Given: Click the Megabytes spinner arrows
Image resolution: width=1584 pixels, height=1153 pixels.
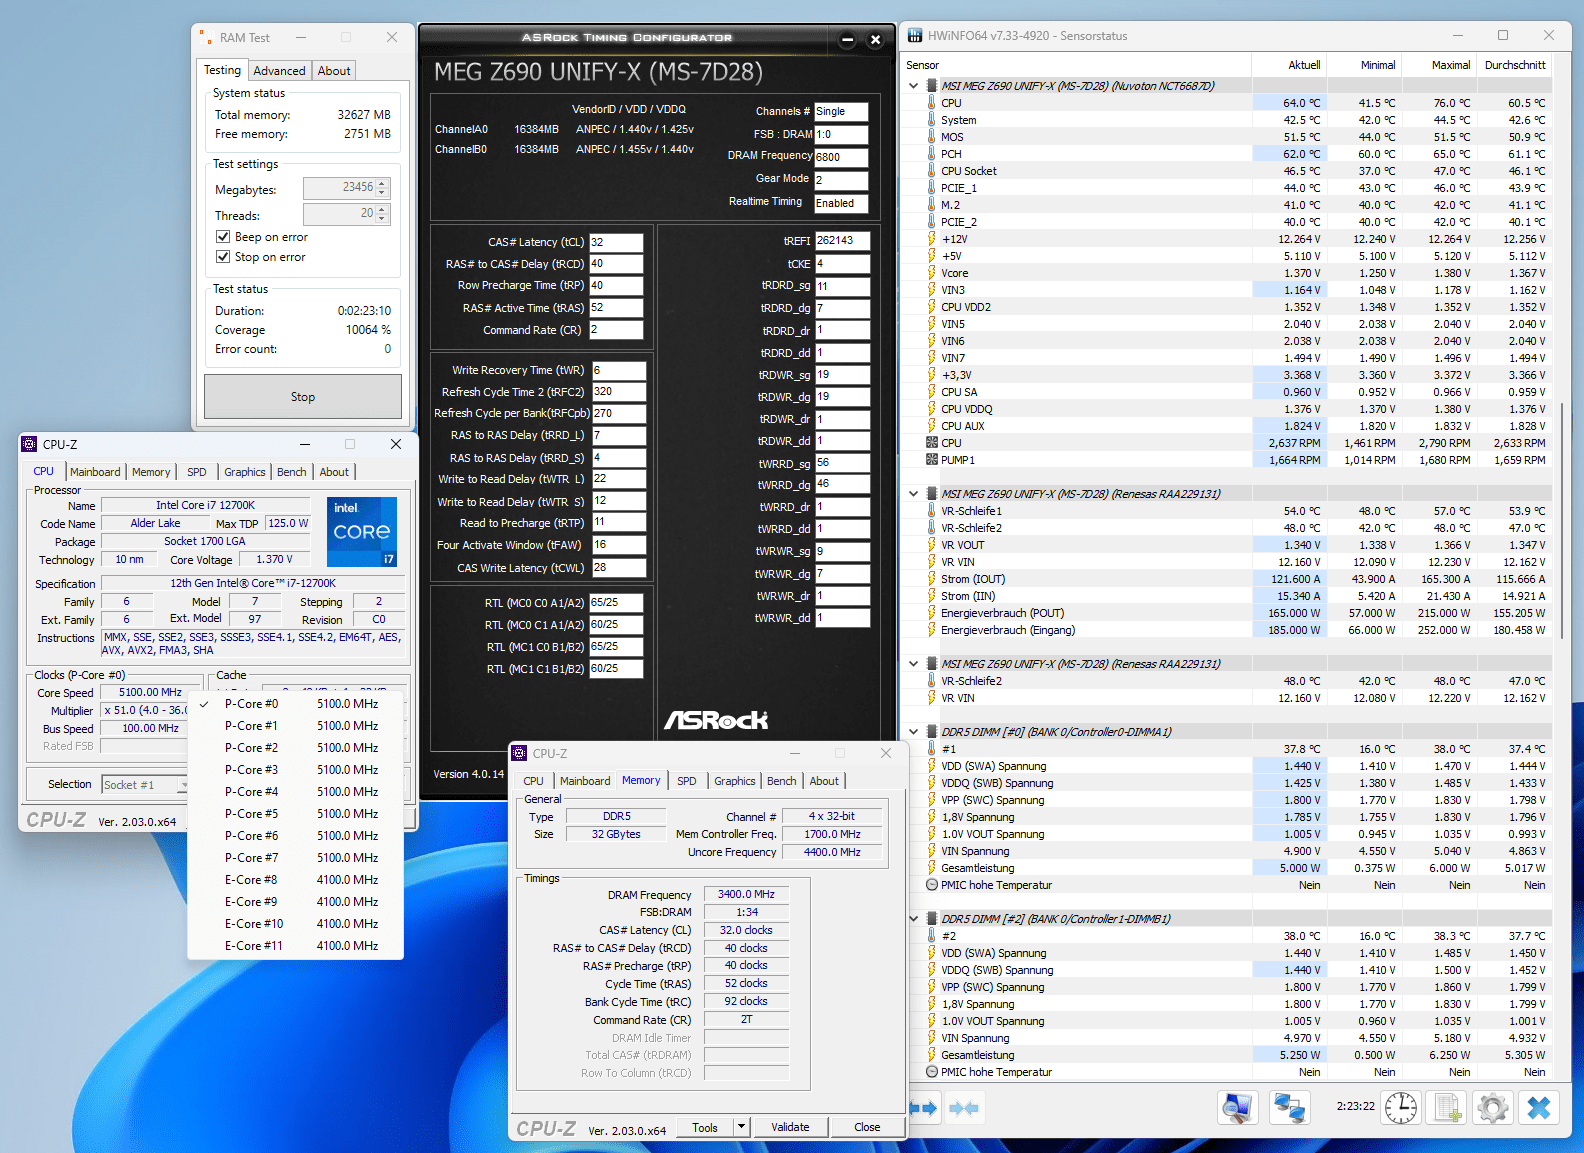Looking at the screenshot, I should click(383, 189).
